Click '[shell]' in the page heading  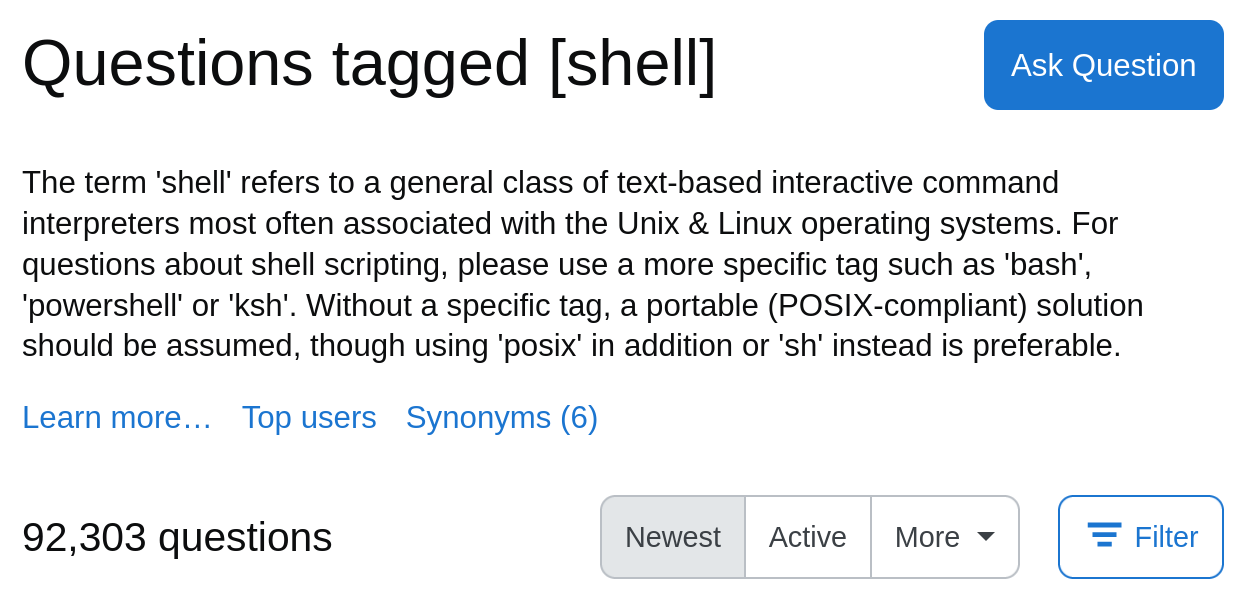point(632,63)
